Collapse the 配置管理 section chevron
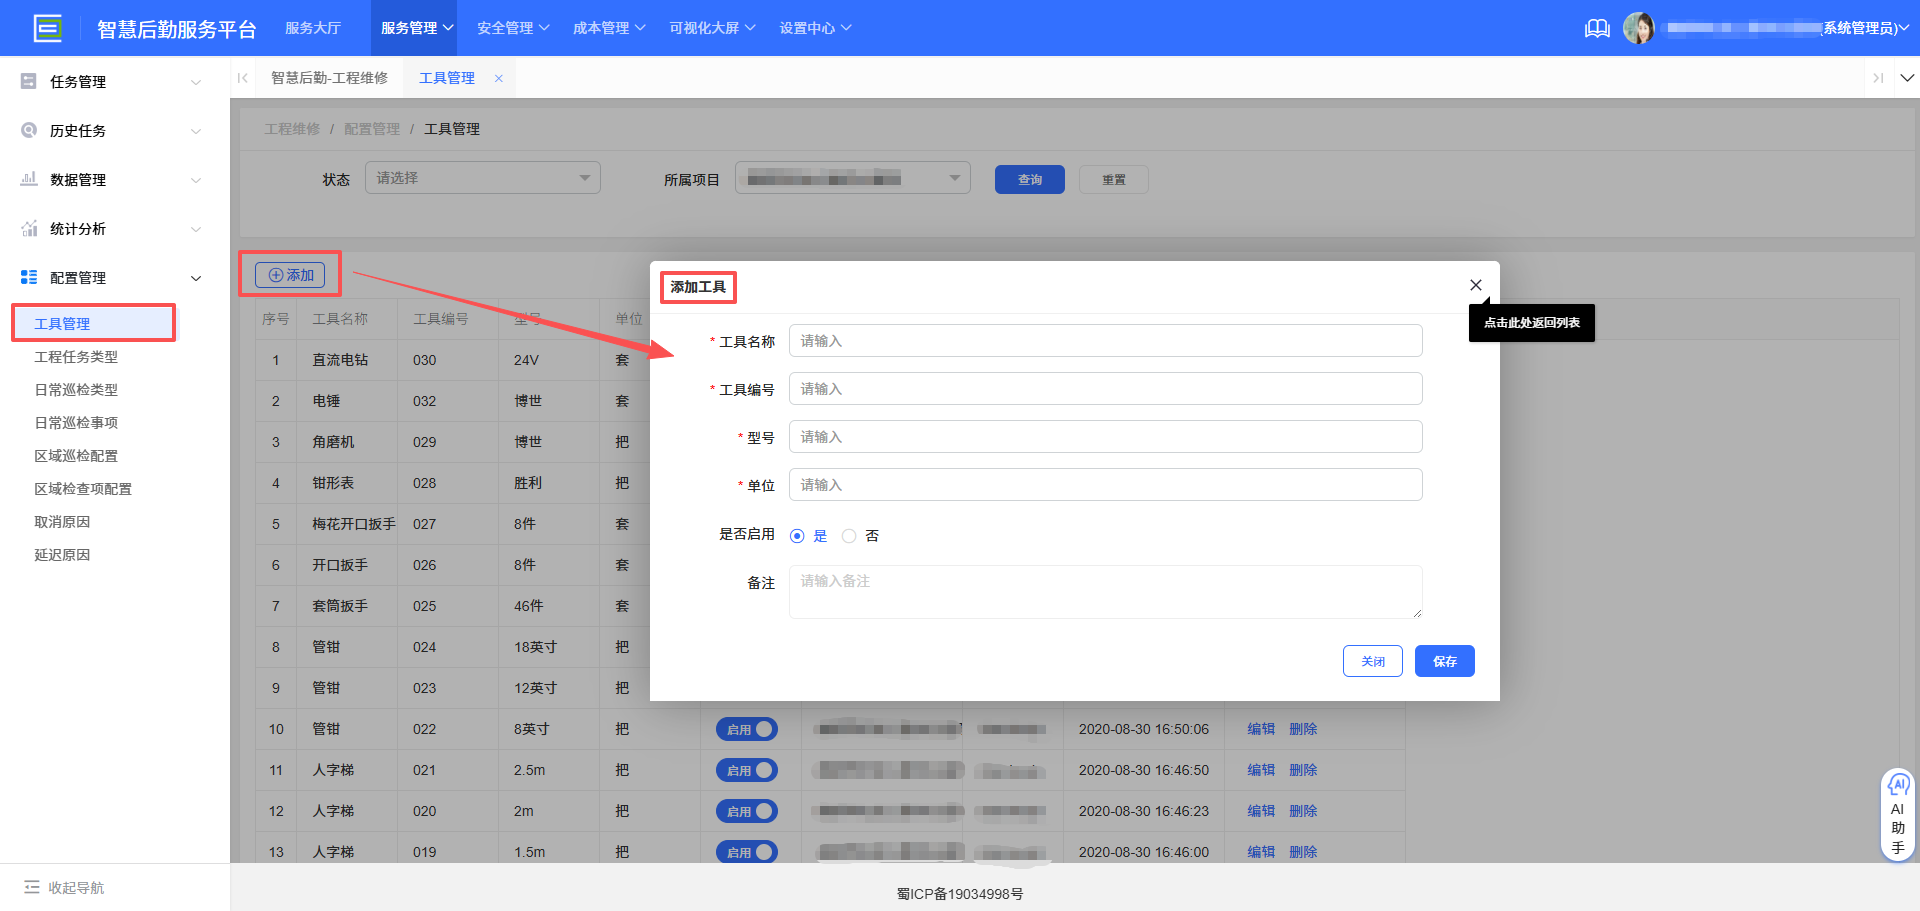The image size is (1920, 911). pos(196,277)
